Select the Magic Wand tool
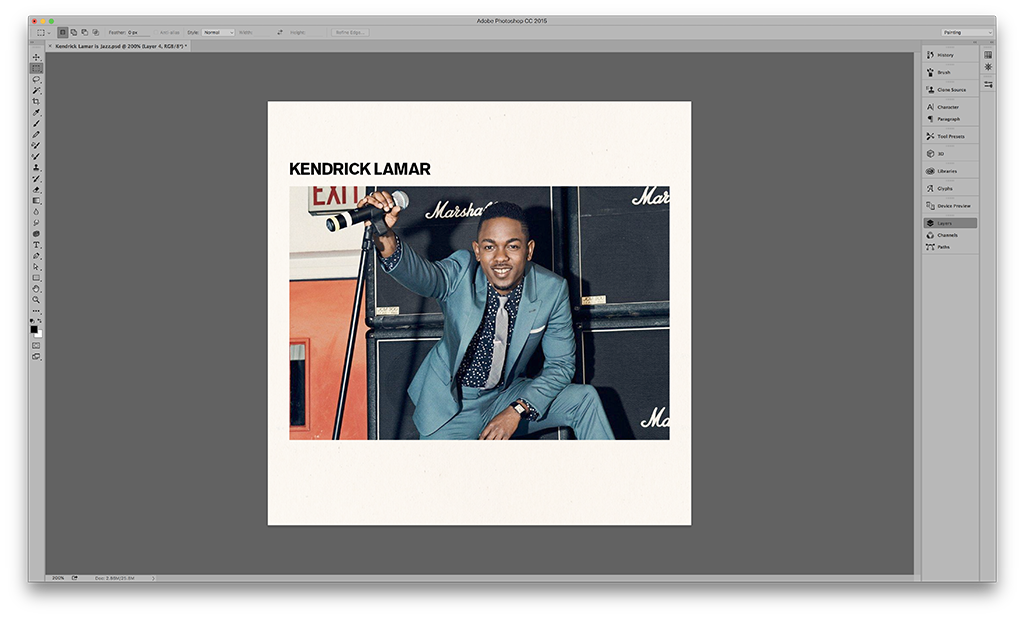Viewport: 1024px width, 620px height. (37, 90)
